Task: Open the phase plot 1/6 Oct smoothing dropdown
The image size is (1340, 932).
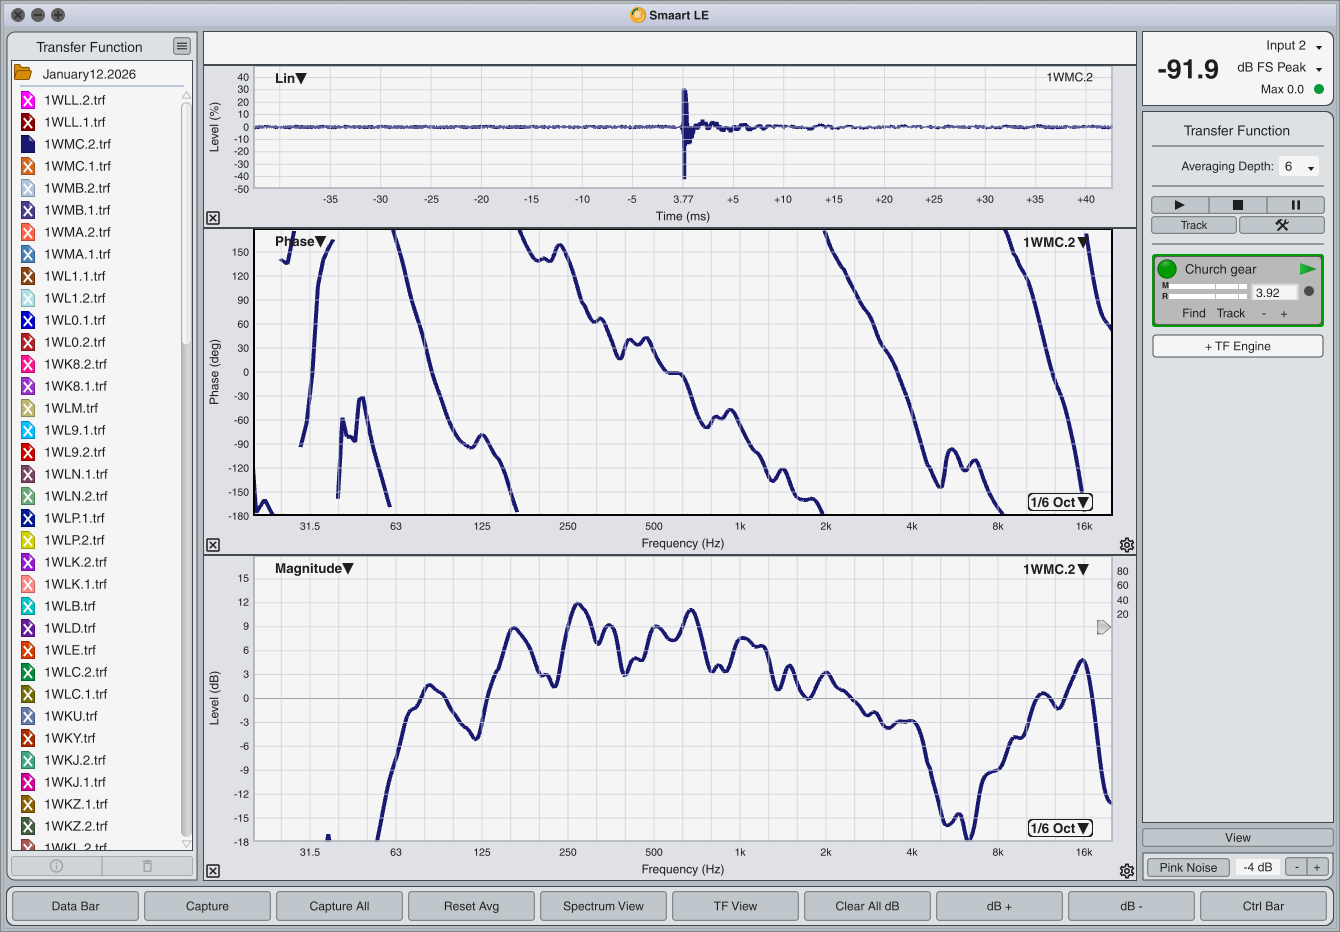Action: point(1059,502)
